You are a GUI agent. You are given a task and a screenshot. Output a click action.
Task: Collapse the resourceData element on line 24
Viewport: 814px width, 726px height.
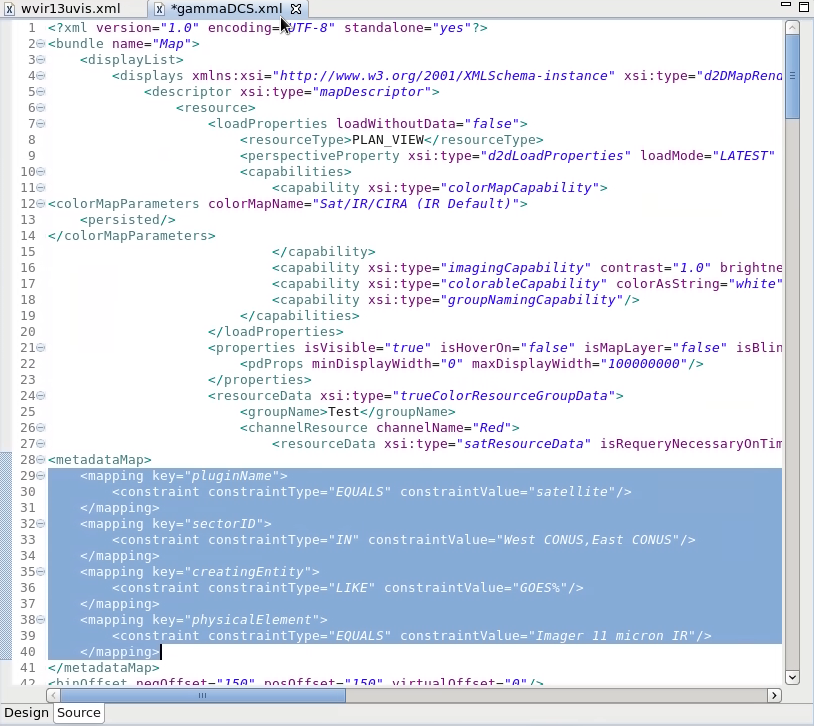(40, 396)
